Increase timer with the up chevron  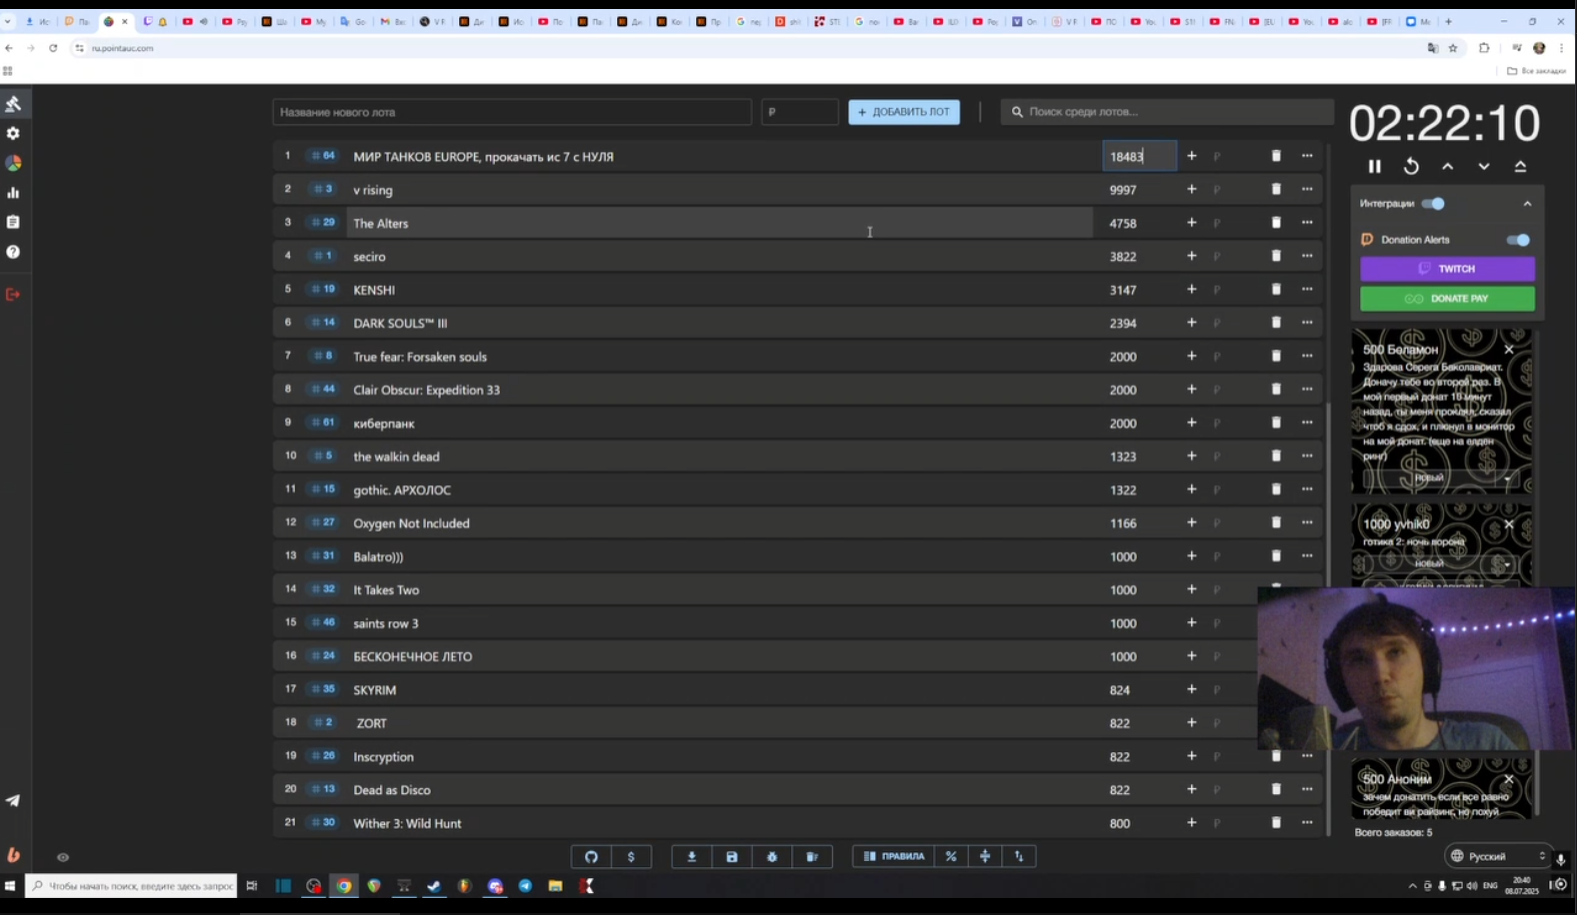(1448, 167)
